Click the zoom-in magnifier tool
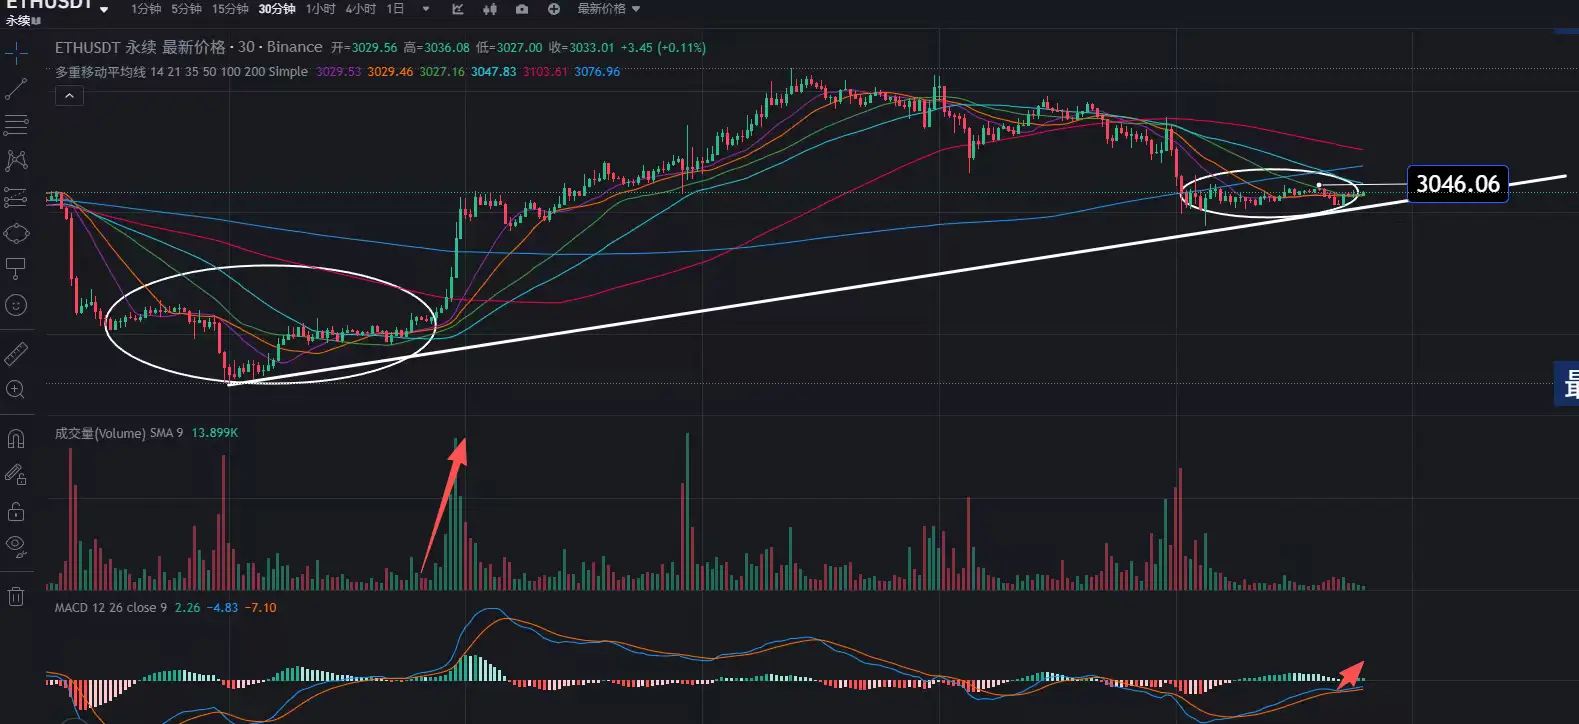Viewport: 1579px width, 724px height. pyautogui.click(x=16, y=390)
